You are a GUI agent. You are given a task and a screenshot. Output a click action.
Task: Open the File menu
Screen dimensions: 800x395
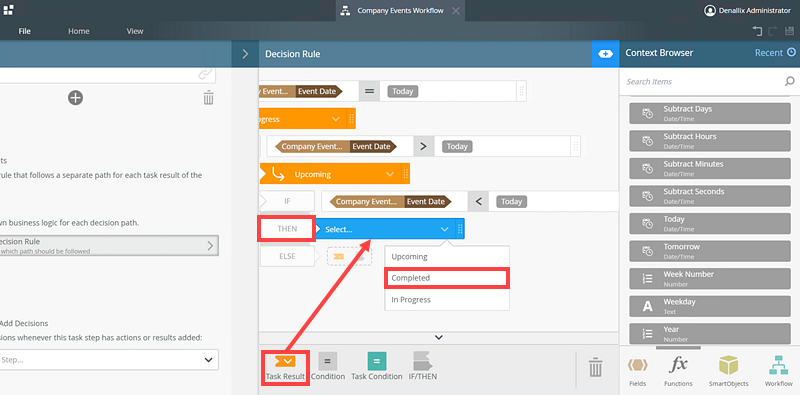[x=24, y=31]
